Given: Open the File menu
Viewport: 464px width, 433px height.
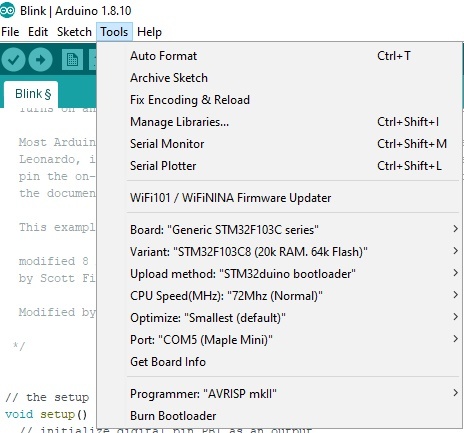Looking at the screenshot, I should (10, 32).
